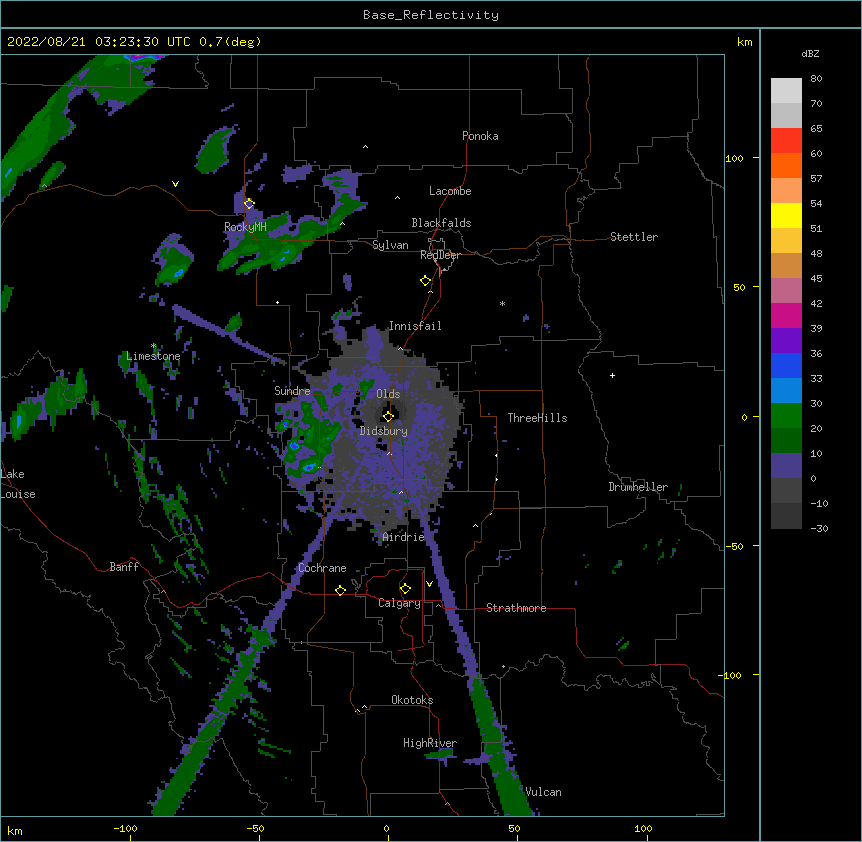Click the Strathmore town label

516,608
